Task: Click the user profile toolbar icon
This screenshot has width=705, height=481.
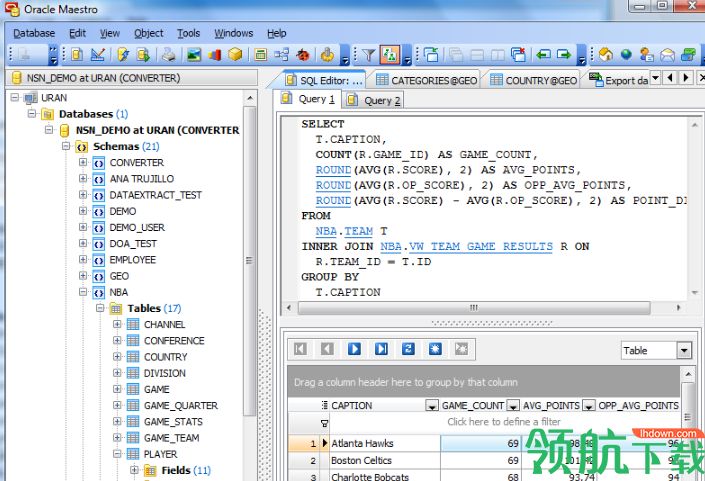Action: pos(647,55)
